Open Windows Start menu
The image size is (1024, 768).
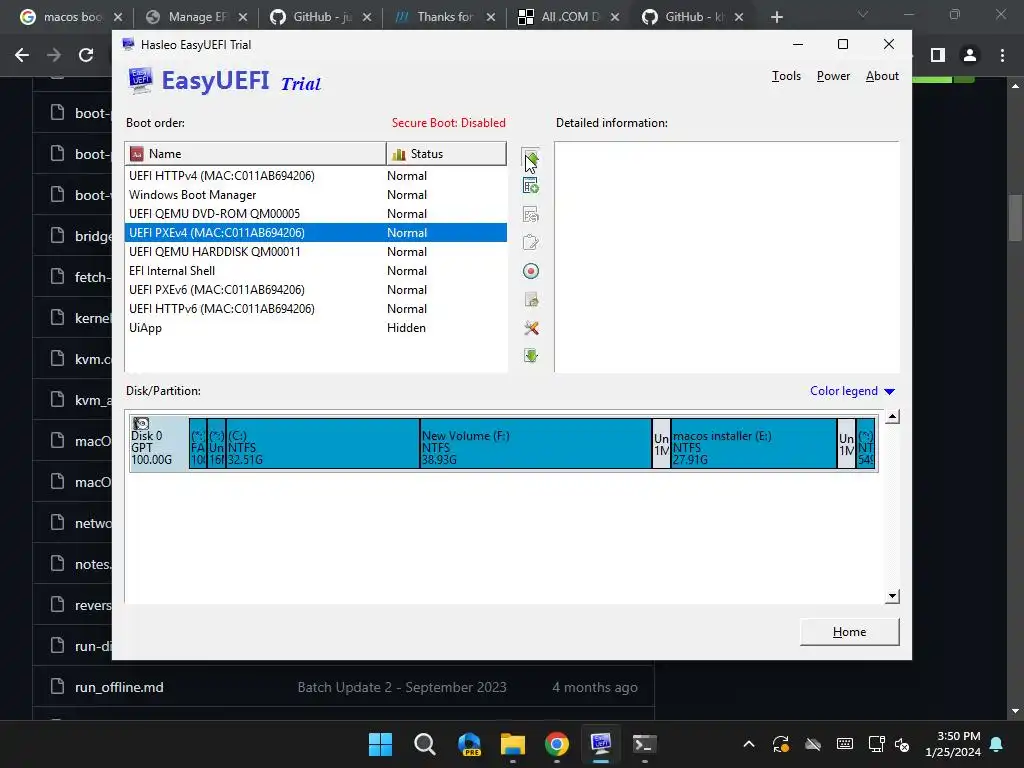pyautogui.click(x=380, y=744)
